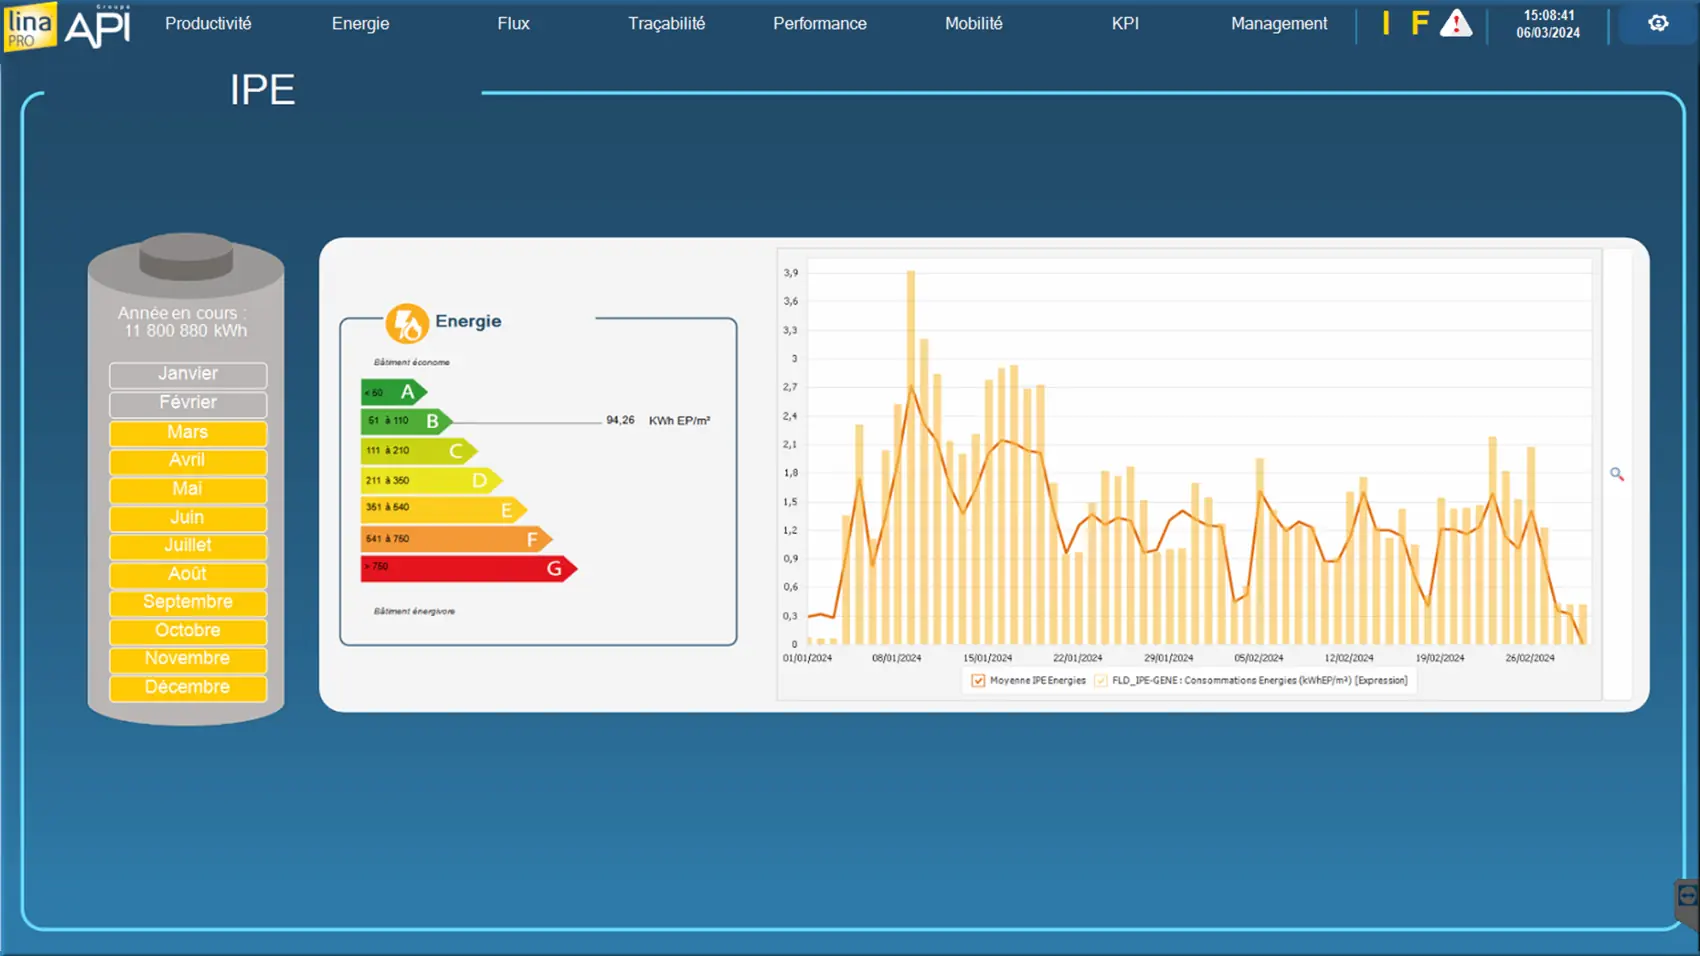Go to the KPI menu item
The width and height of the screenshot is (1700, 956).
tap(1125, 23)
